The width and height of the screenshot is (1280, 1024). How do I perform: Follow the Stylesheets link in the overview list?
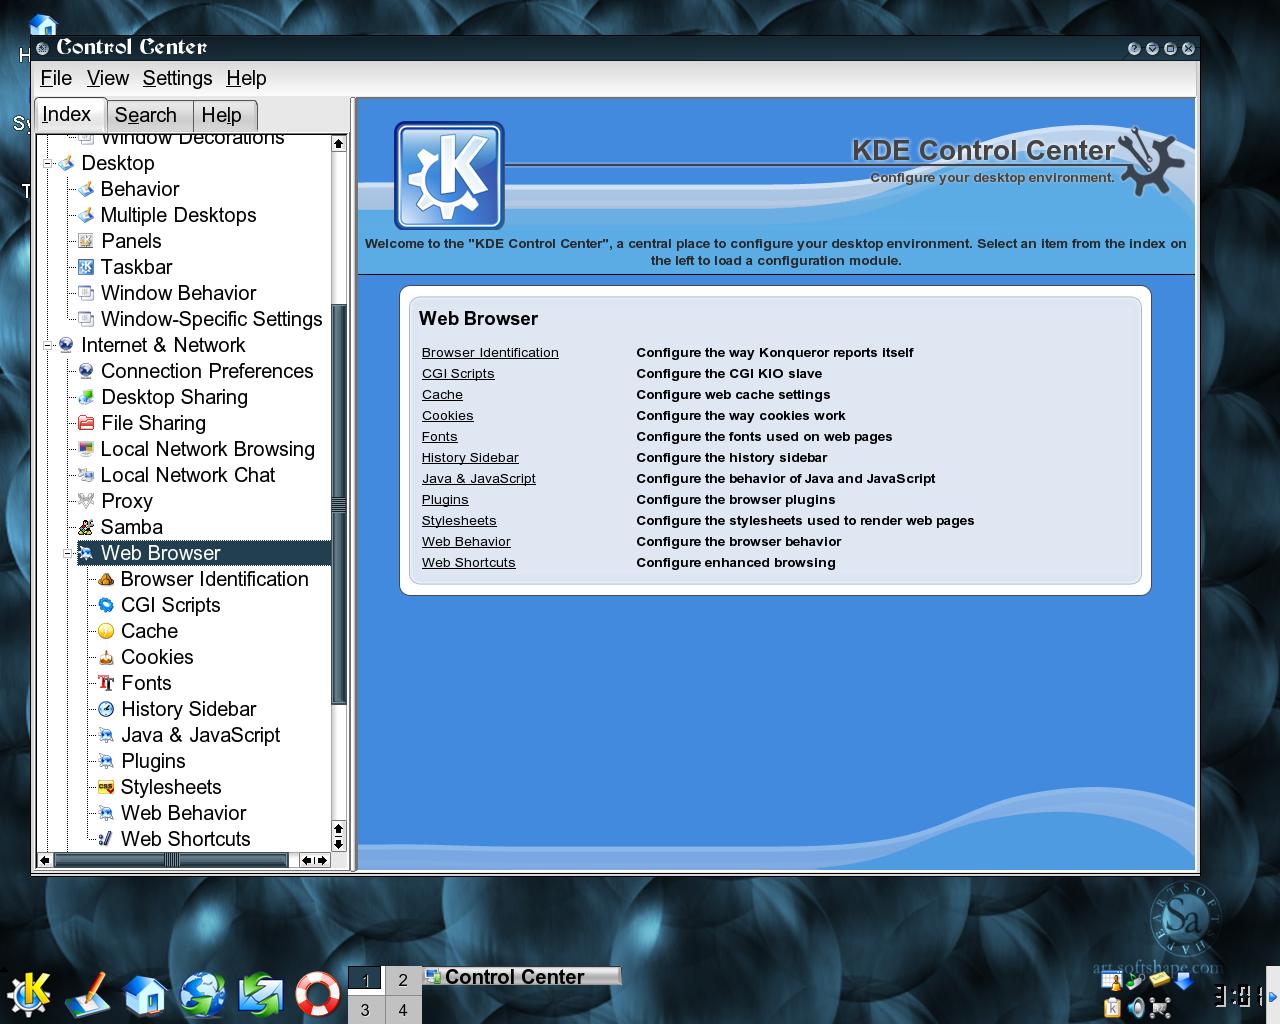[x=459, y=520]
